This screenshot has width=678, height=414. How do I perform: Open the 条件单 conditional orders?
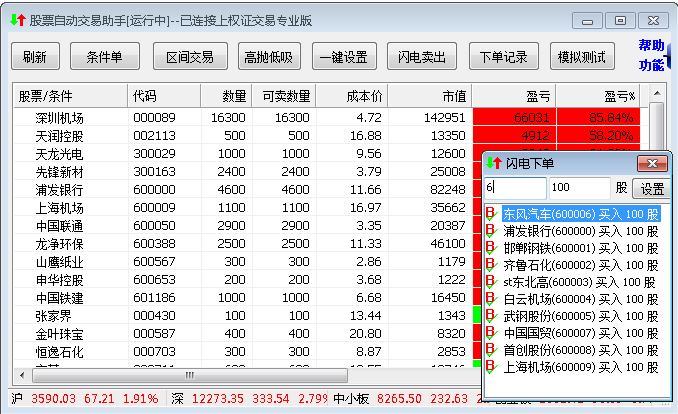point(104,57)
